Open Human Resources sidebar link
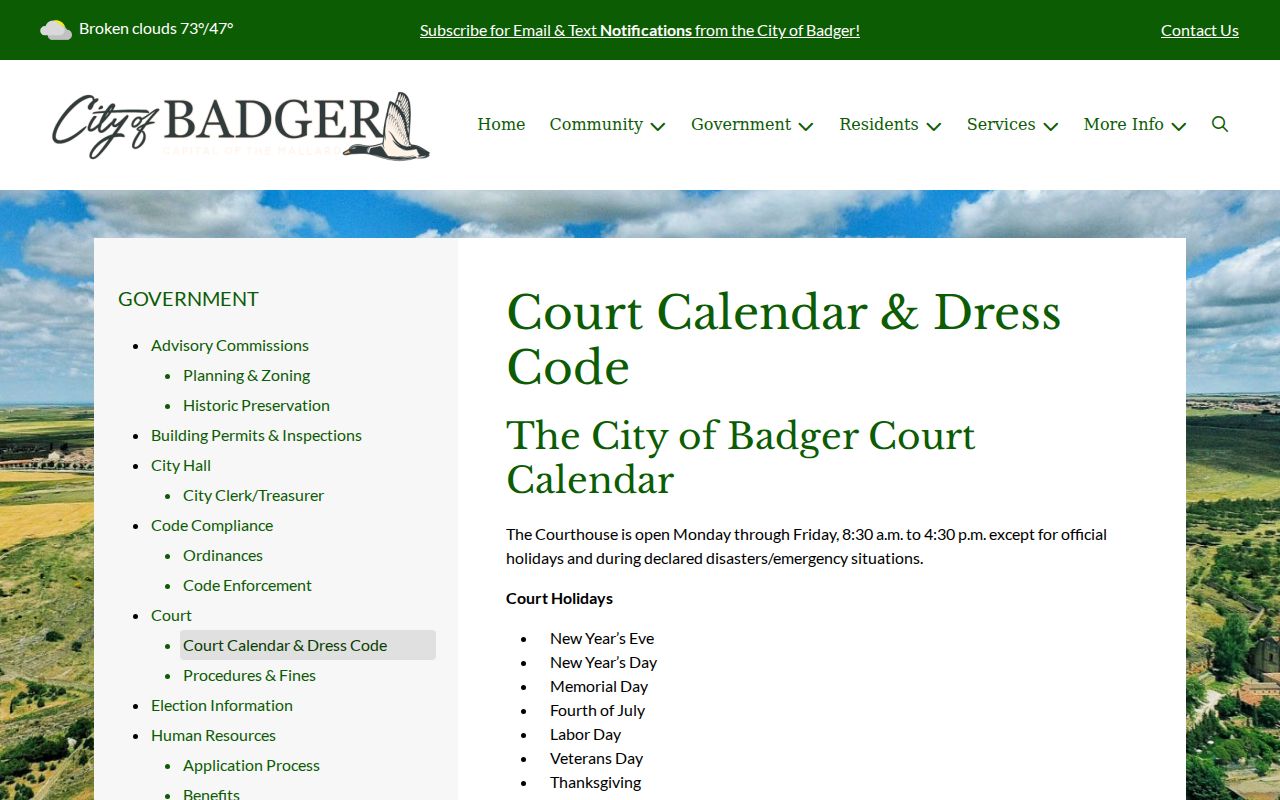 213,735
